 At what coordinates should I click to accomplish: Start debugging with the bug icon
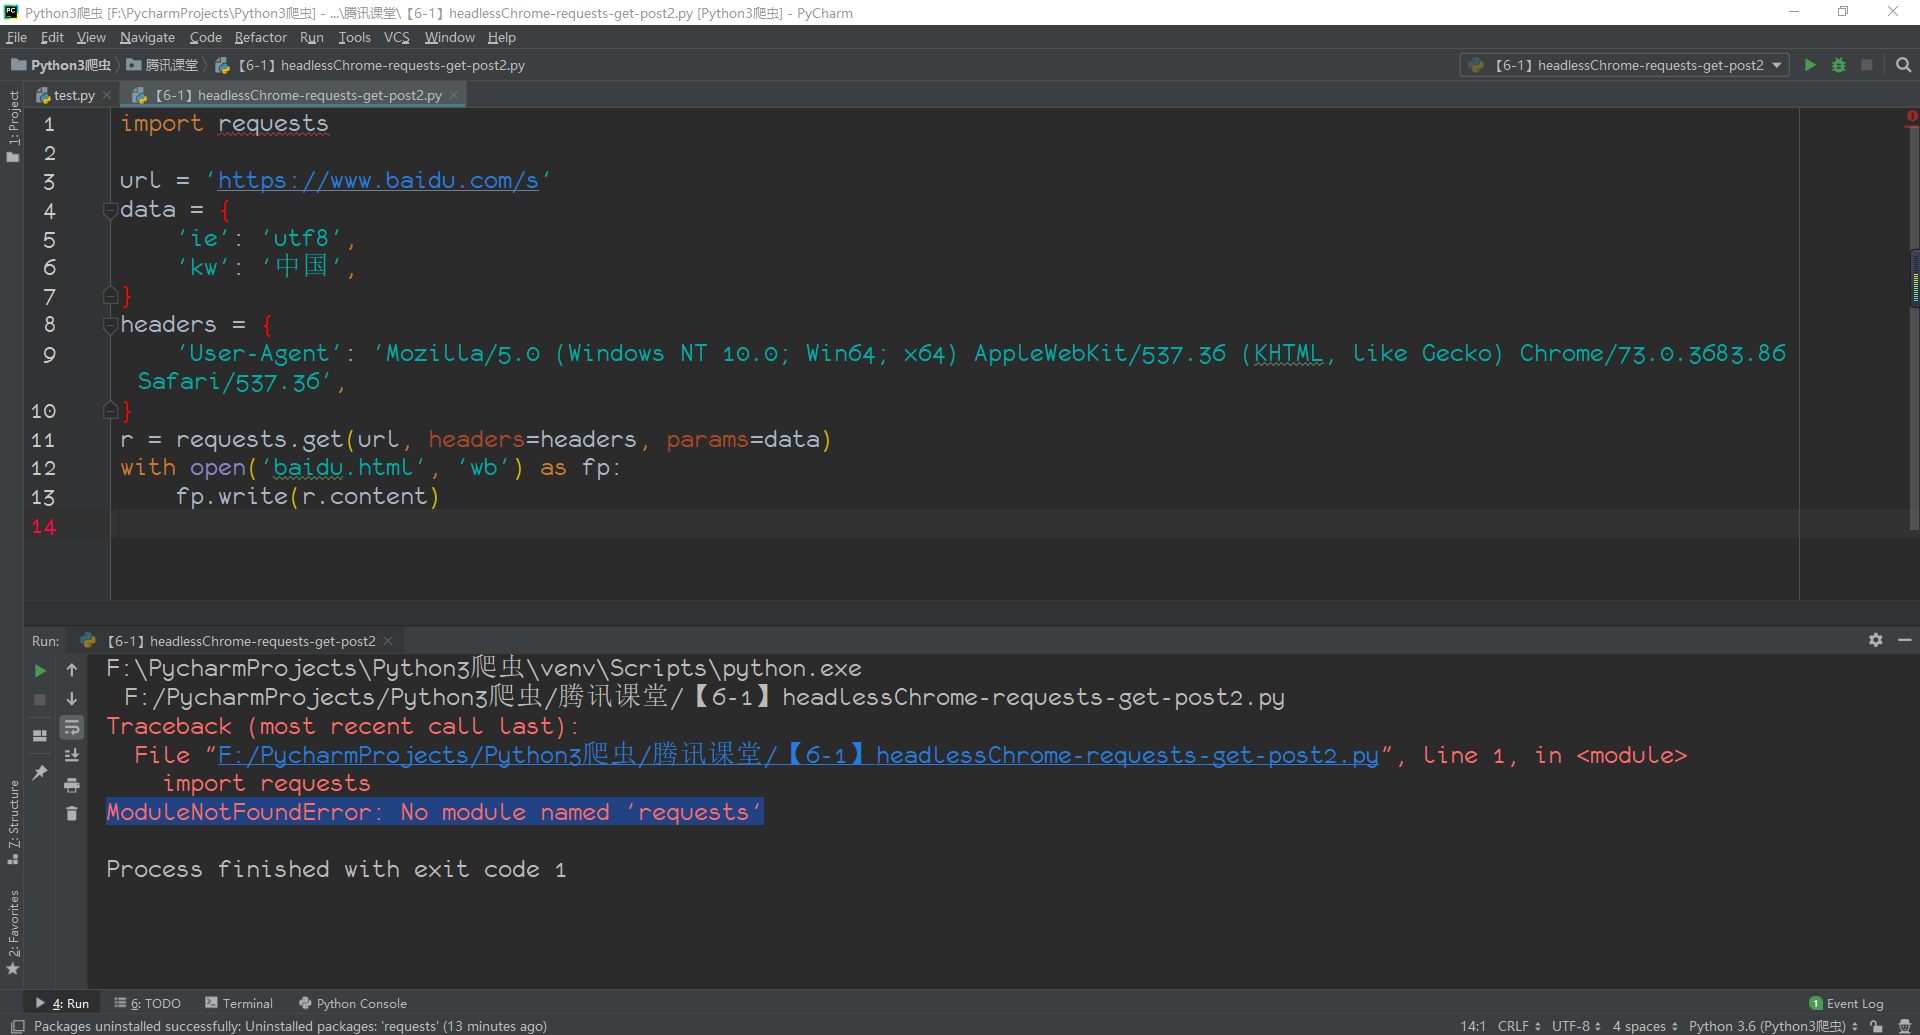point(1838,65)
